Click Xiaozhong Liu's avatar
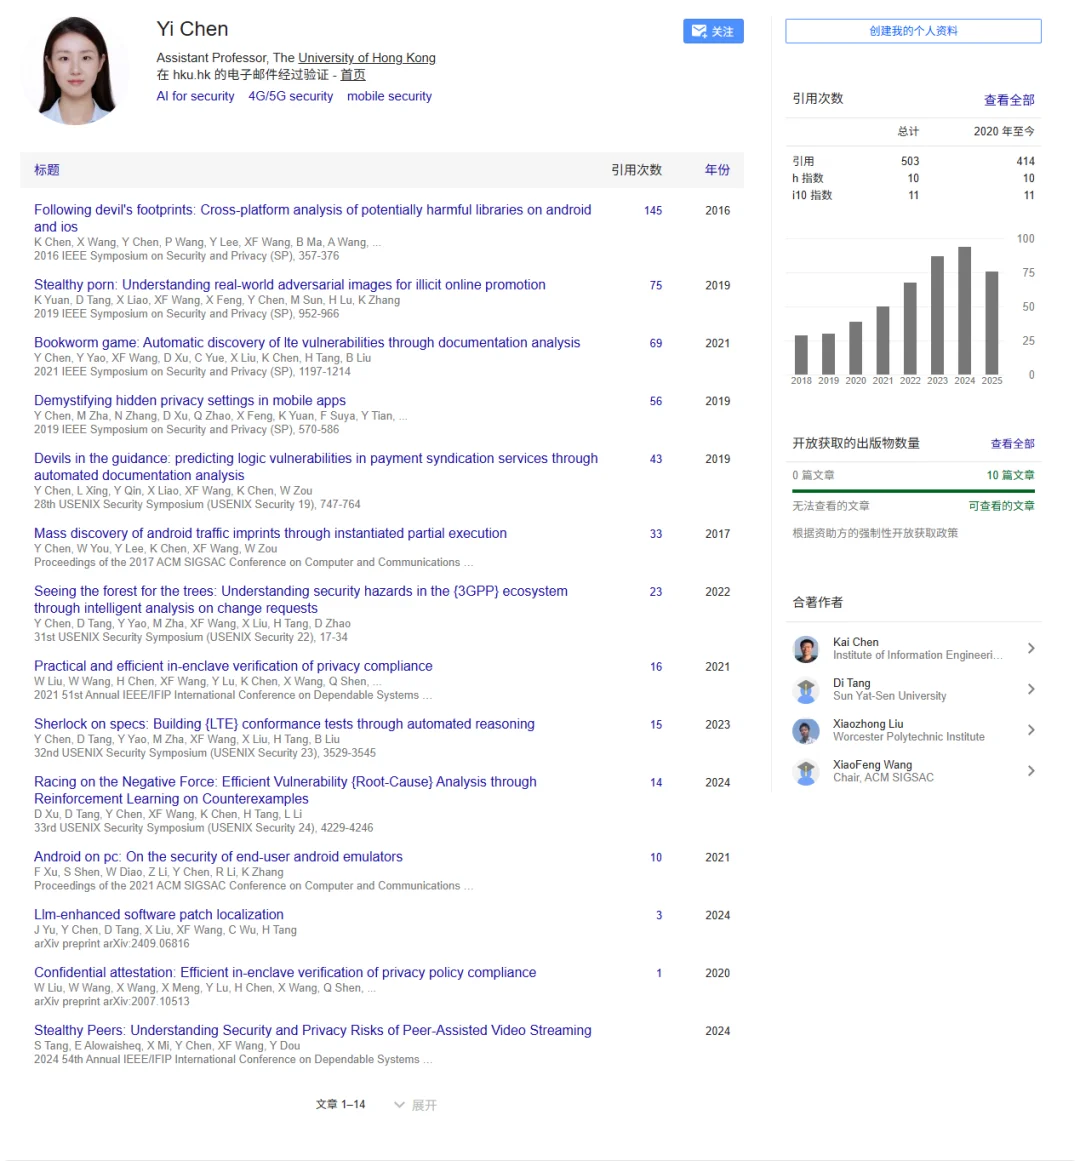Screen dimensions: 1080x1161 (805, 730)
